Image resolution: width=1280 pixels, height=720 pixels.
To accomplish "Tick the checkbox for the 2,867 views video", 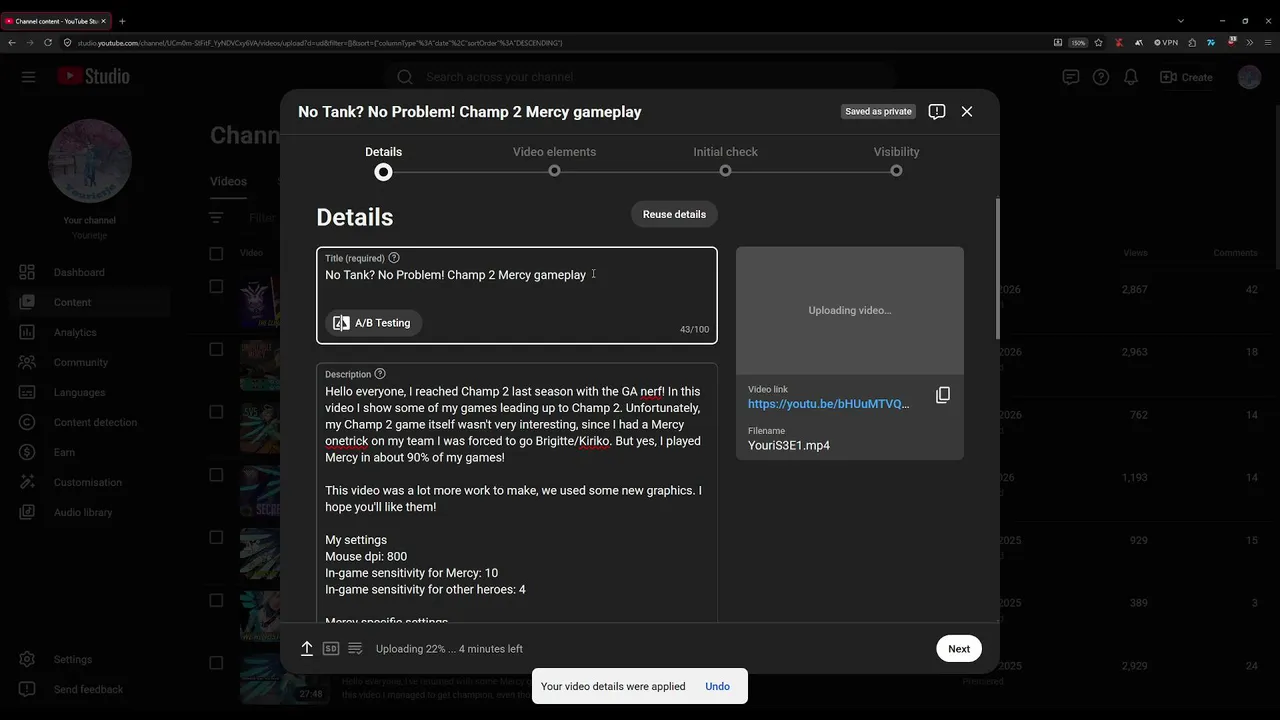I will click(216, 287).
